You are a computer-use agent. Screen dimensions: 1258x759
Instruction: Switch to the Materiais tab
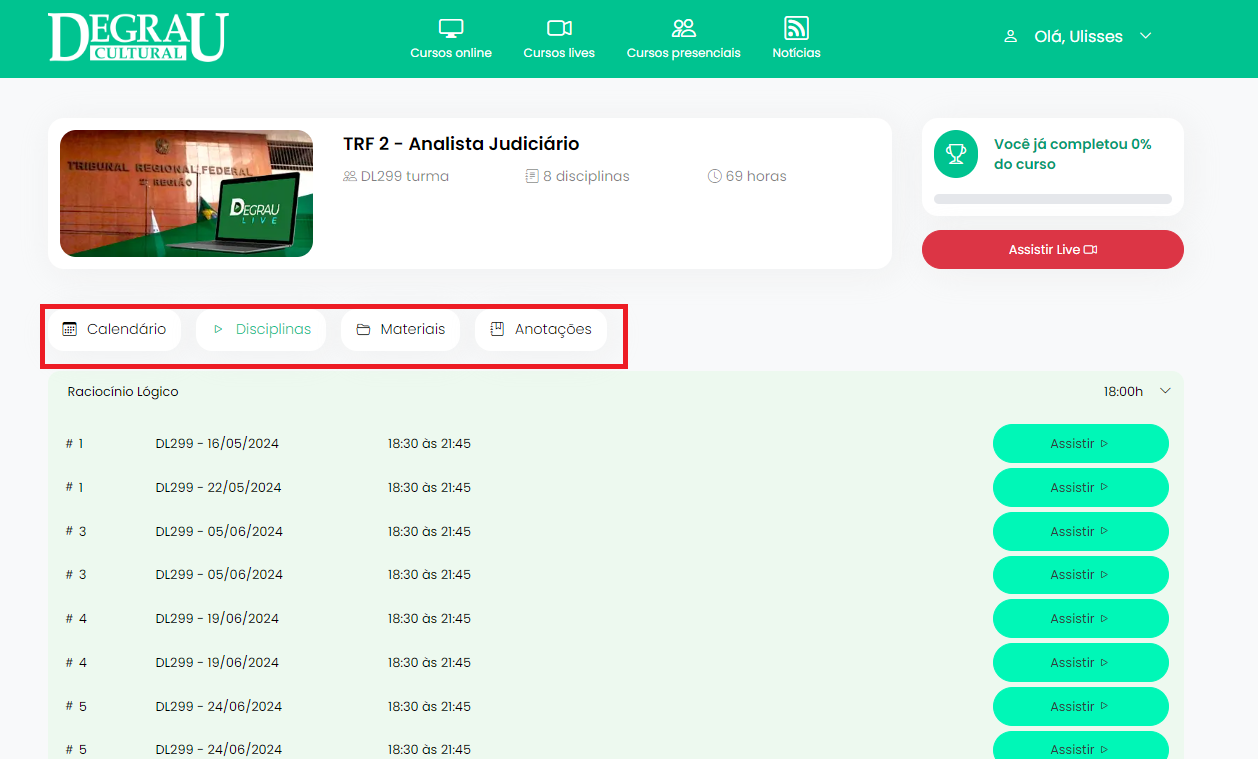[400, 330]
